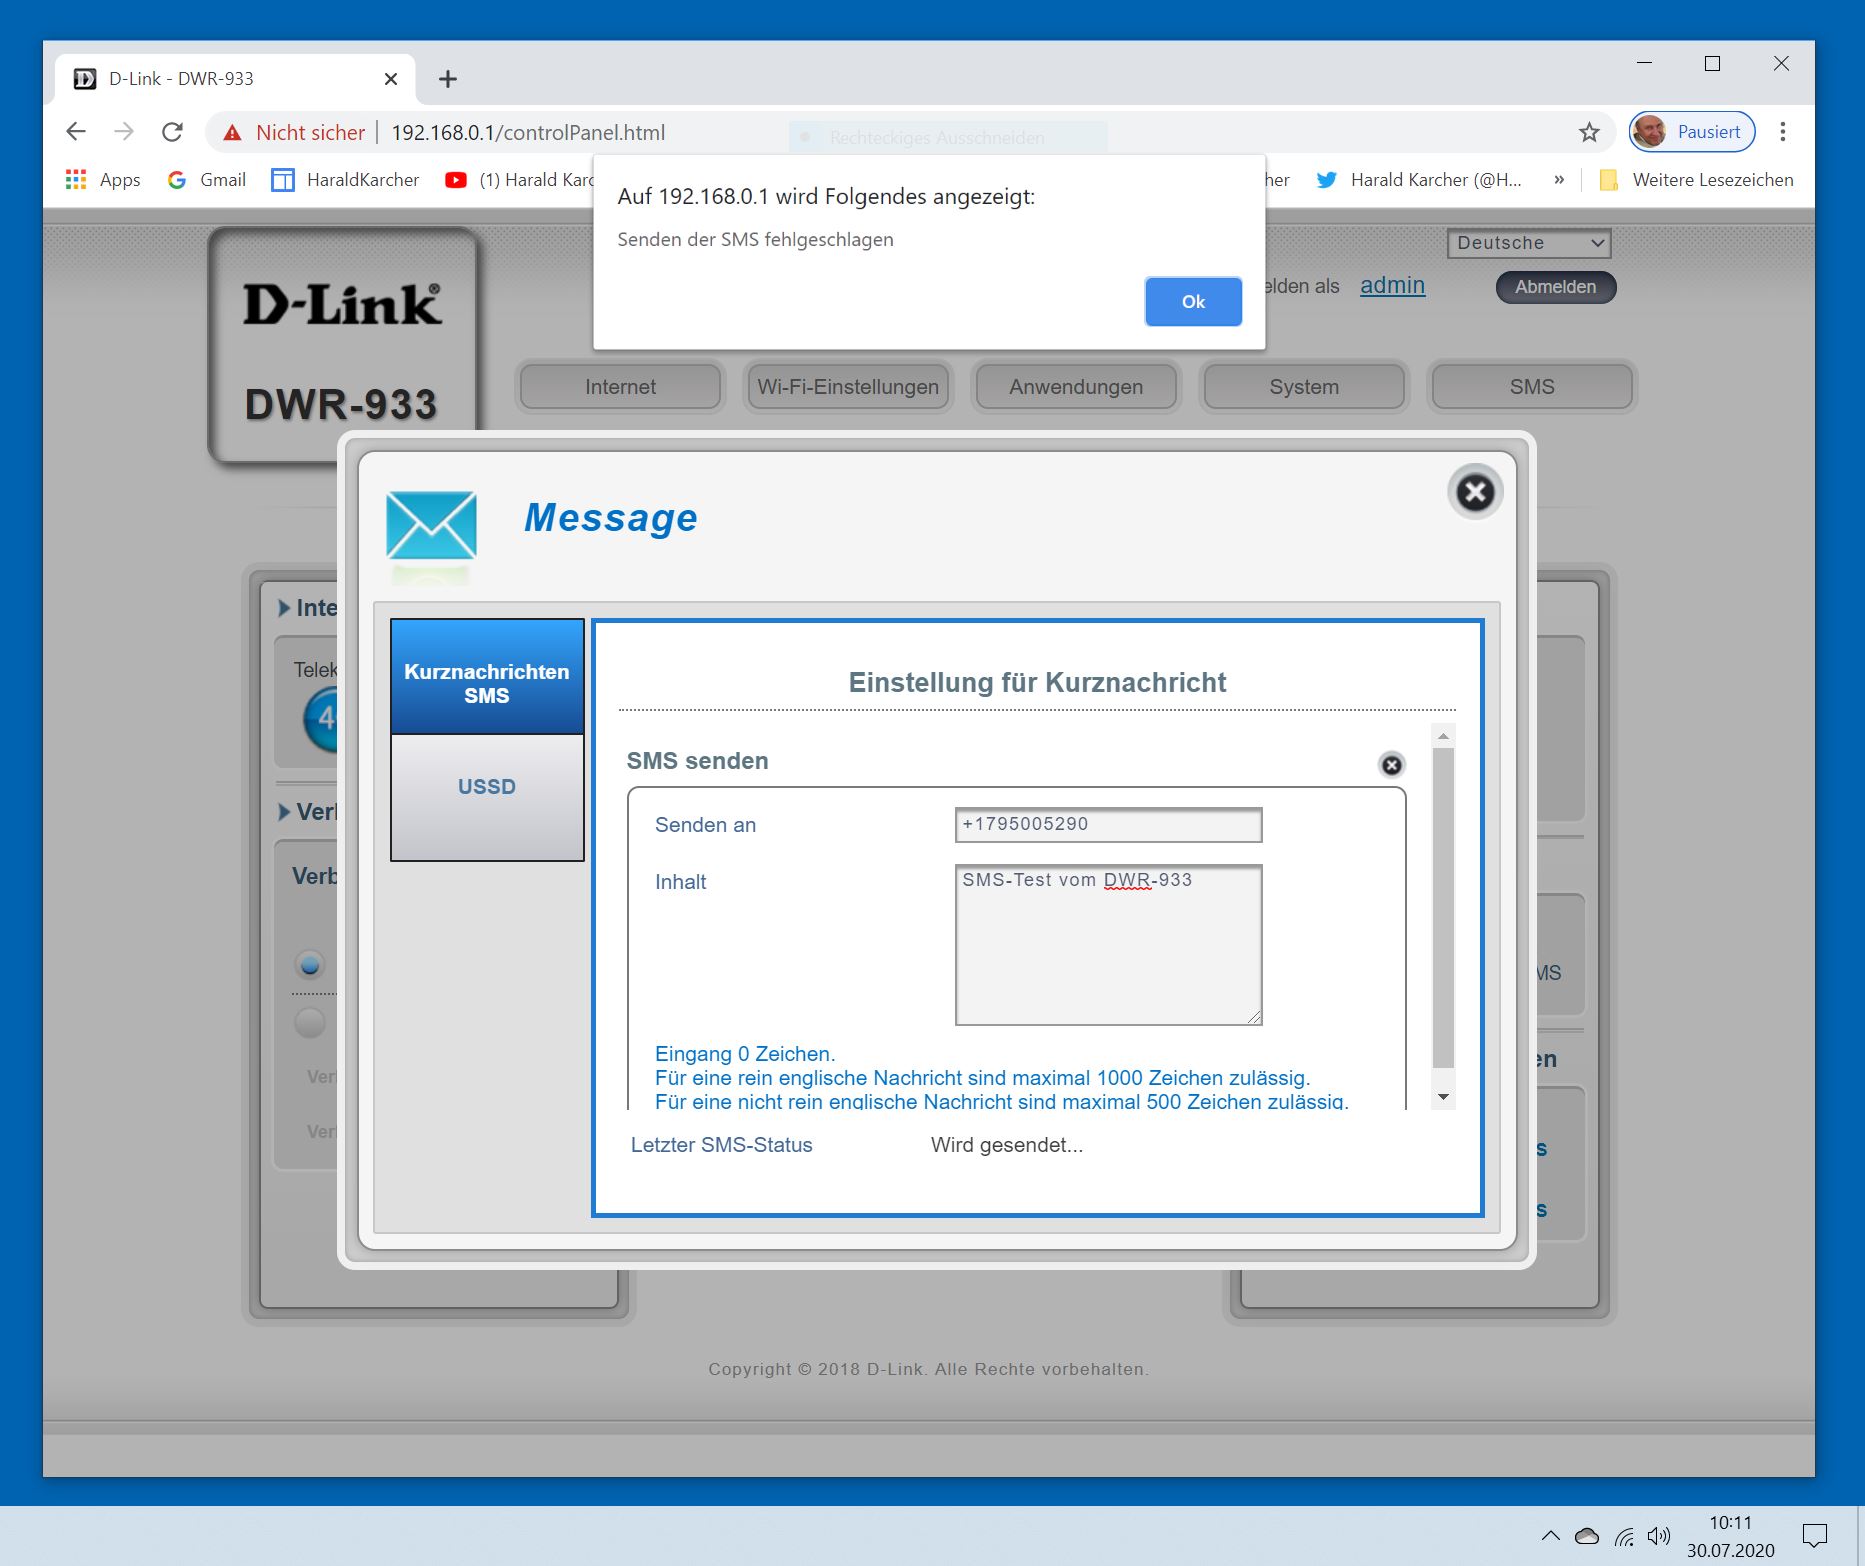Click Ok in the SMS failed alert
The image size is (1865, 1566).
coord(1193,302)
